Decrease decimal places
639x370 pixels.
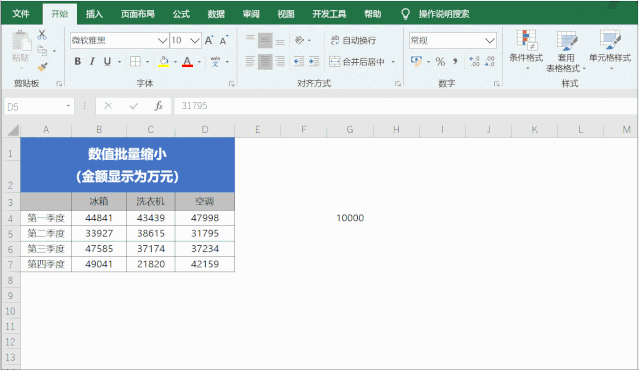tap(489, 62)
